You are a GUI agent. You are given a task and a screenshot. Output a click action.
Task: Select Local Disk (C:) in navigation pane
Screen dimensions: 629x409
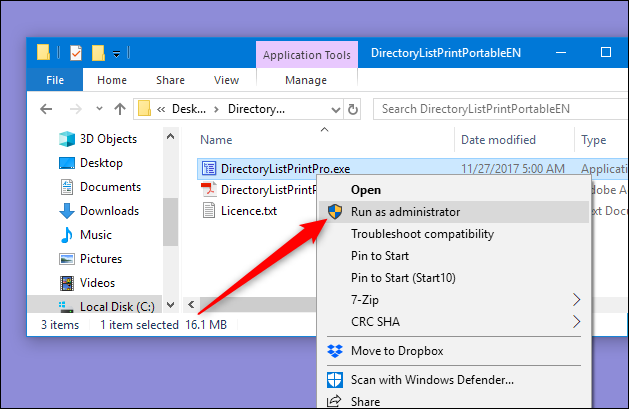[117, 307]
